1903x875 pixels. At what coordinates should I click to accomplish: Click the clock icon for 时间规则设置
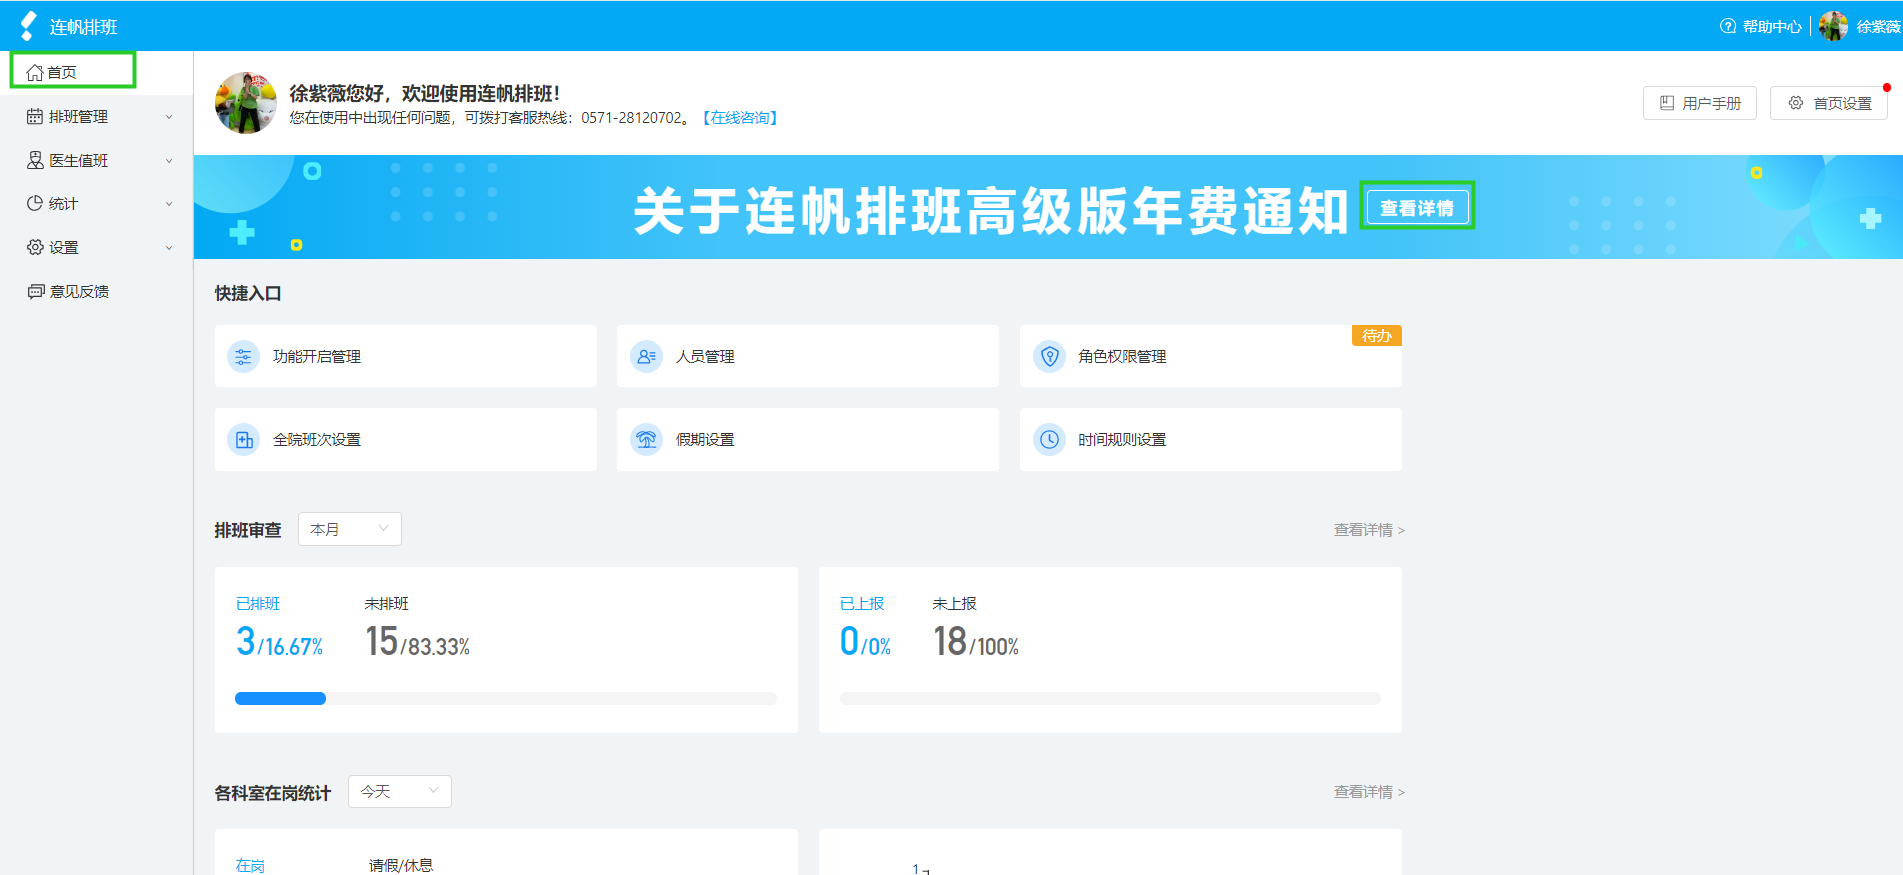1049,439
